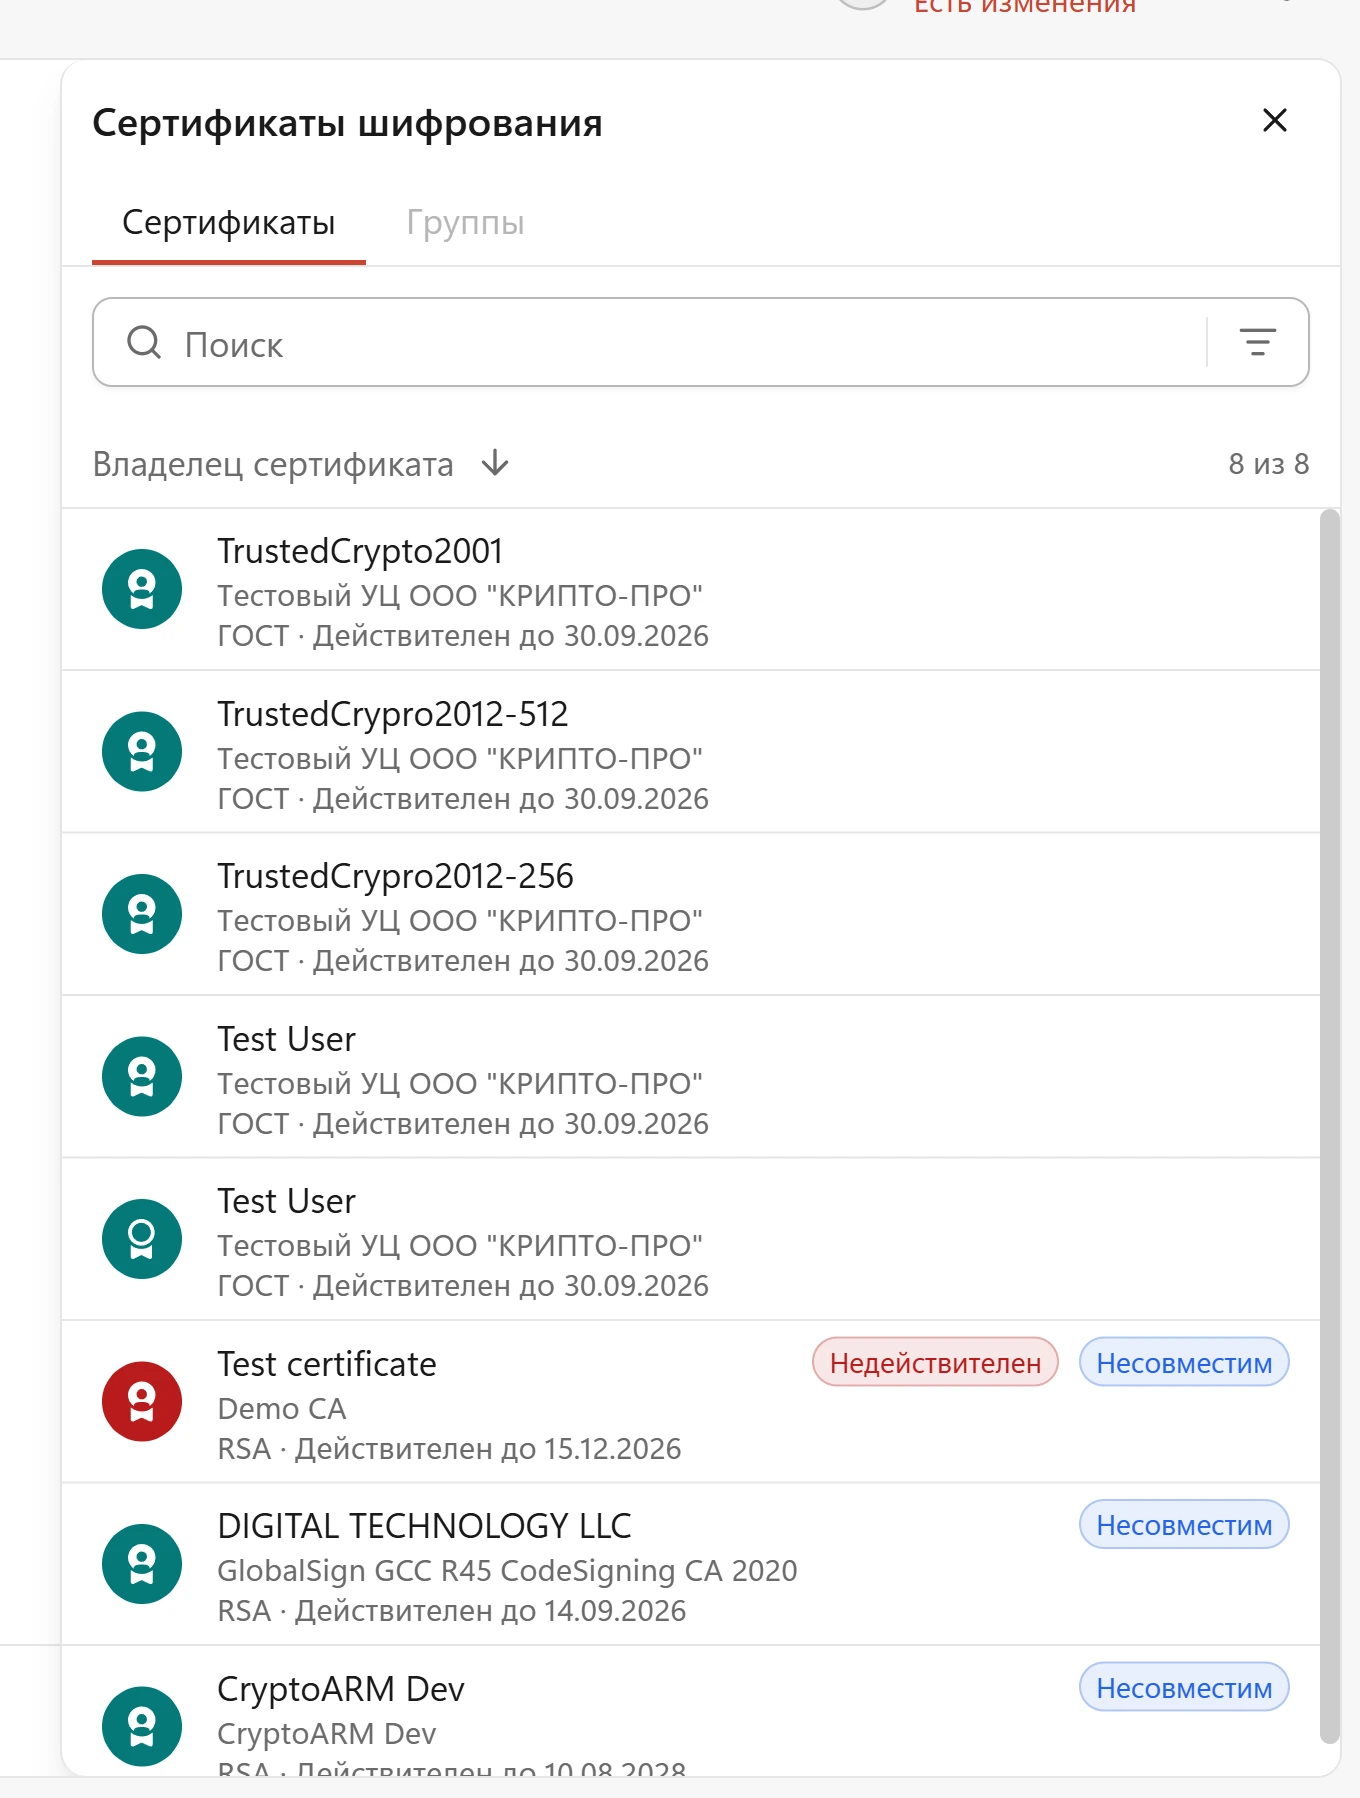Click the magnifier icon in search

(x=144, y=343)
